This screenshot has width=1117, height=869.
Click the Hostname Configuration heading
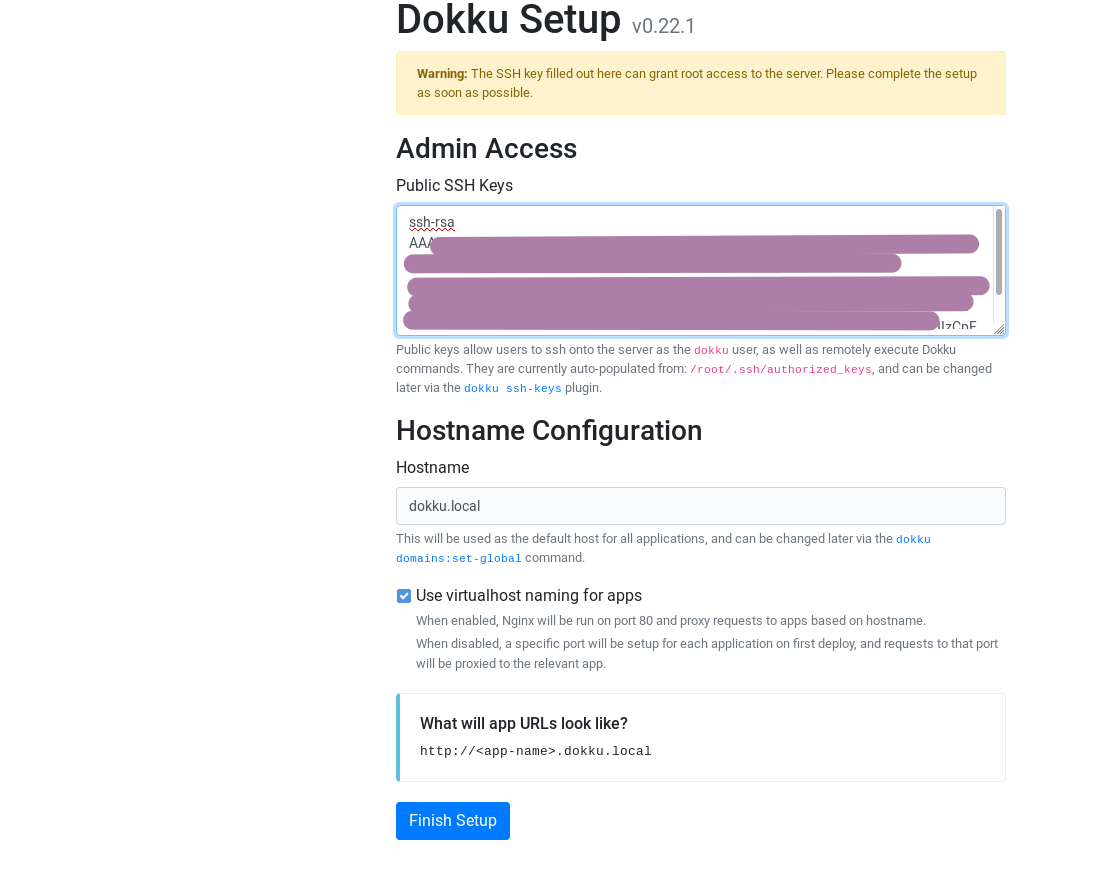click(549, 430)
